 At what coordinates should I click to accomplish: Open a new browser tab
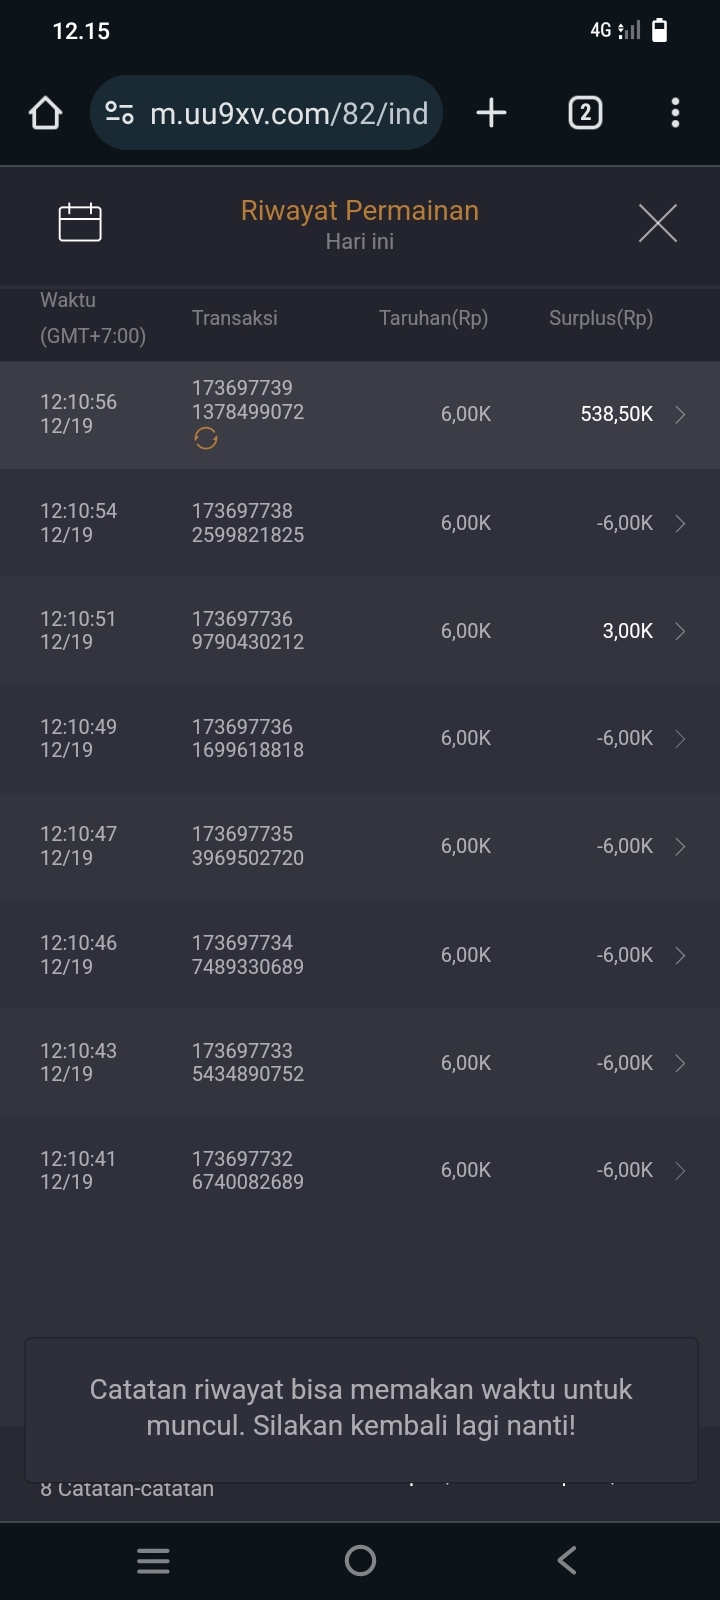(491, 113)
